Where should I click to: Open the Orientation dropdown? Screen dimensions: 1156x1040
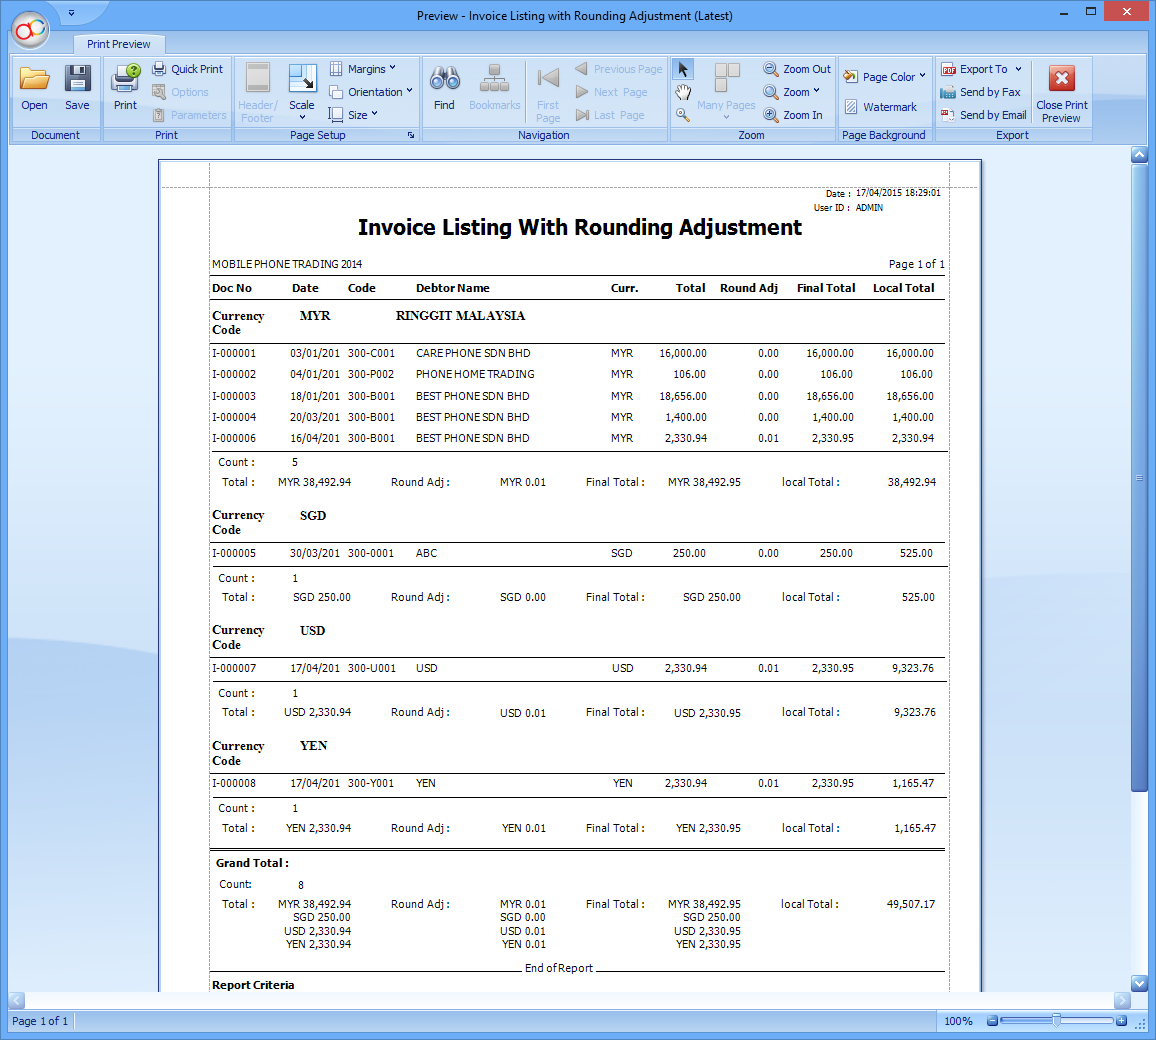(x=371, y=91)
